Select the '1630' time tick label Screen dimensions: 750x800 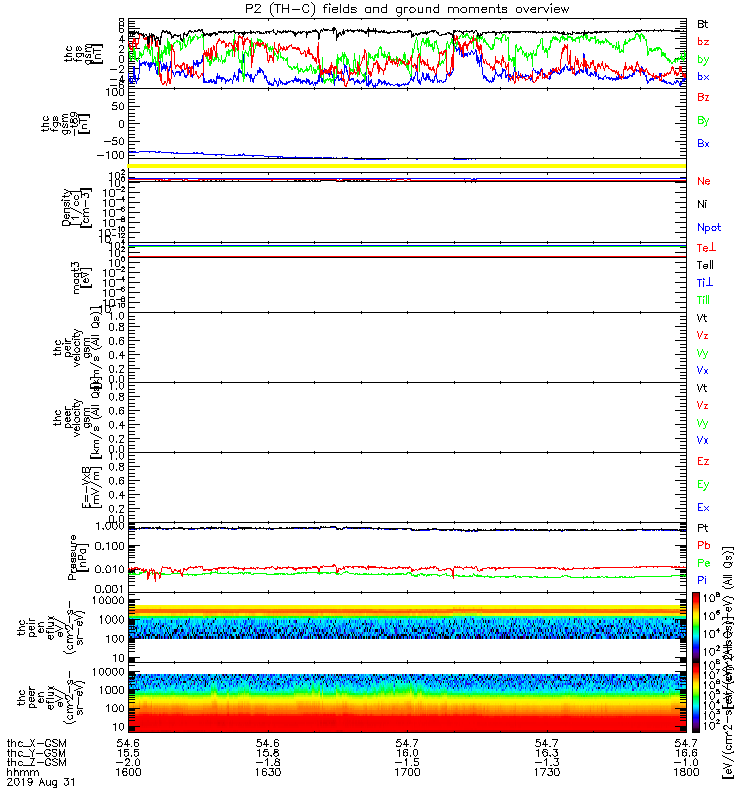coord(268,772)
